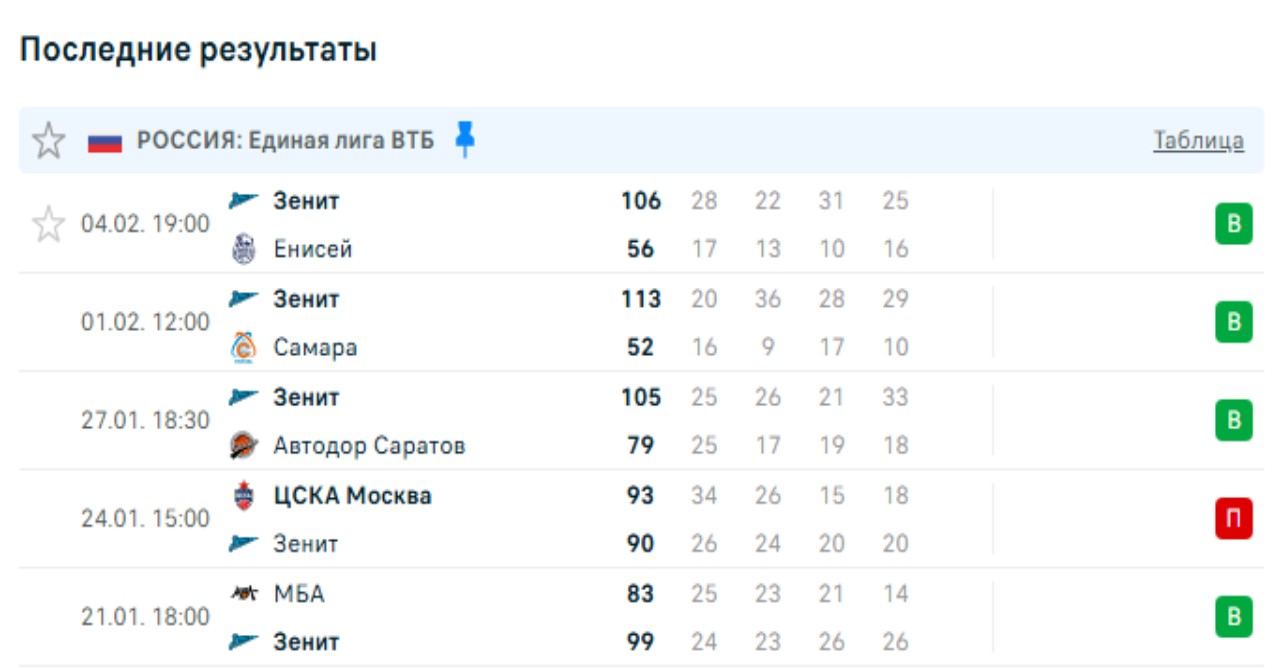Open the match dated 21.01. 18:00

[145, 617]
